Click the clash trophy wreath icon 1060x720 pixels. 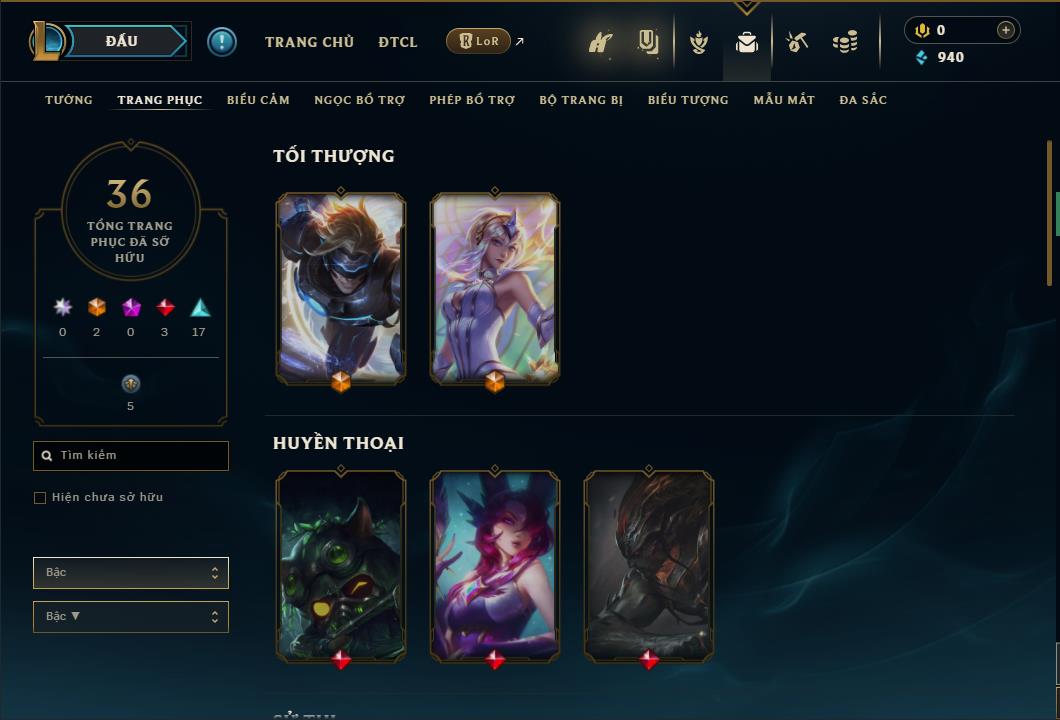[x=699, y=42]
